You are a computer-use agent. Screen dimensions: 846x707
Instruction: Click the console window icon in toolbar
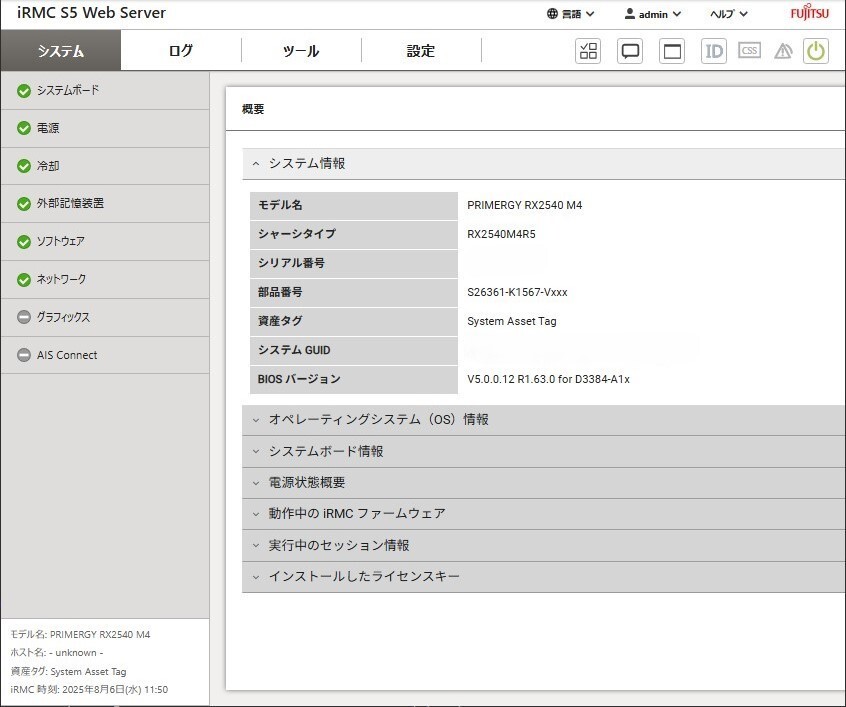pos(673,51)
